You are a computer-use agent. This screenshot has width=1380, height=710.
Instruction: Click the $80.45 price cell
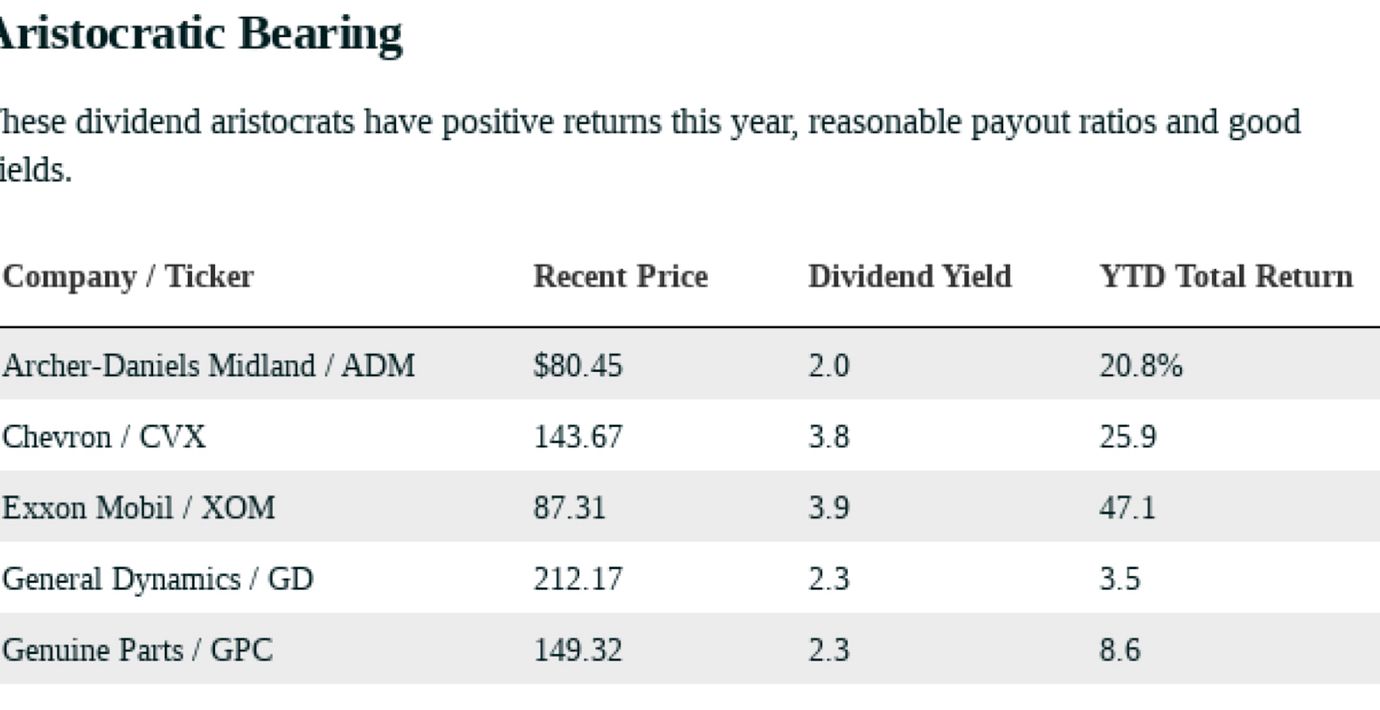[x=577, y=366]
